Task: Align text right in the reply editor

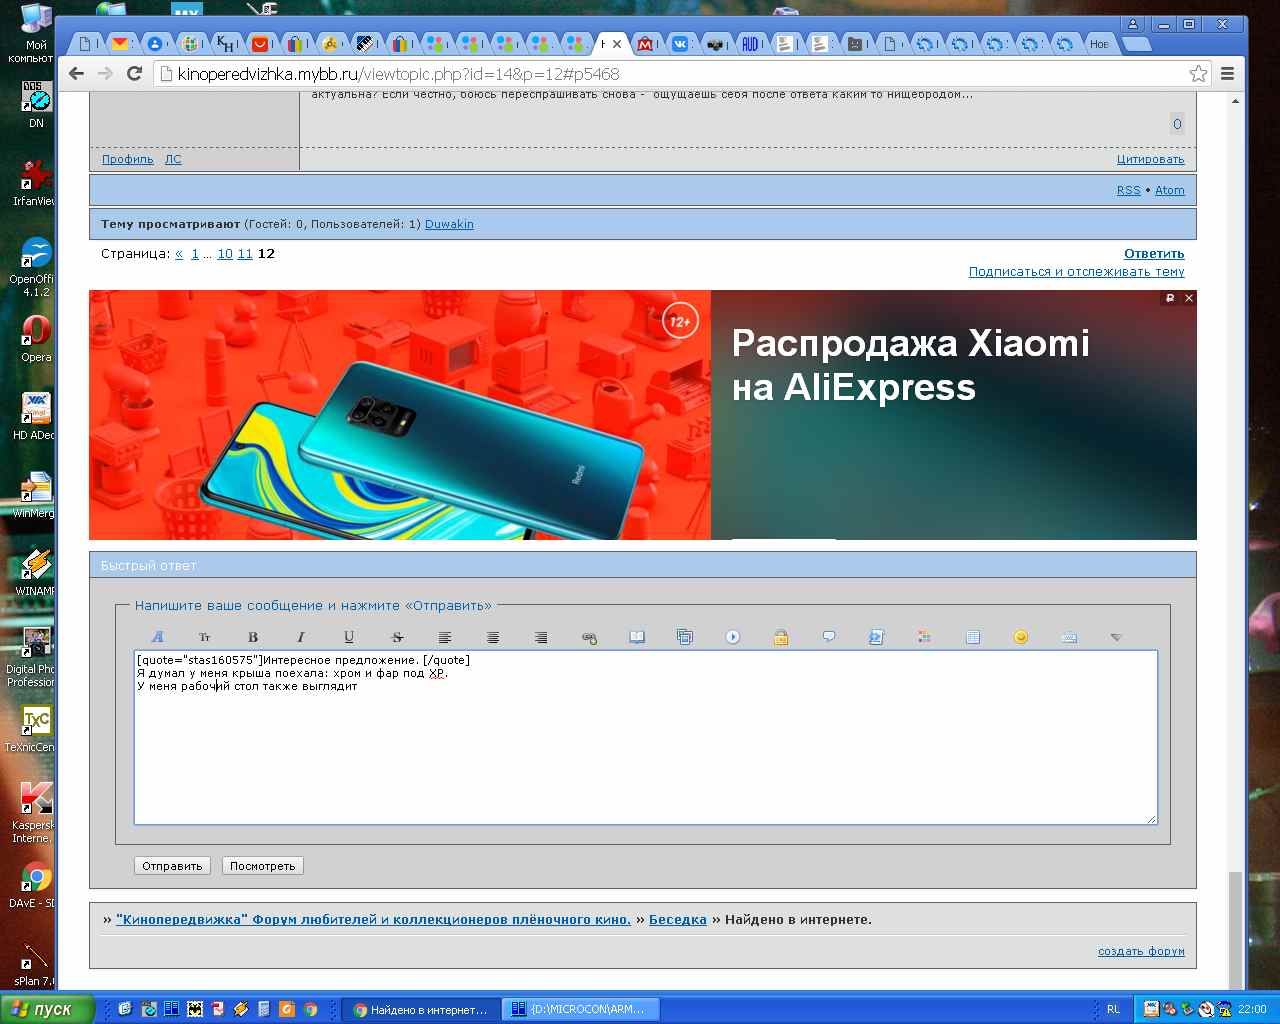Action: [x=541, y=637]
